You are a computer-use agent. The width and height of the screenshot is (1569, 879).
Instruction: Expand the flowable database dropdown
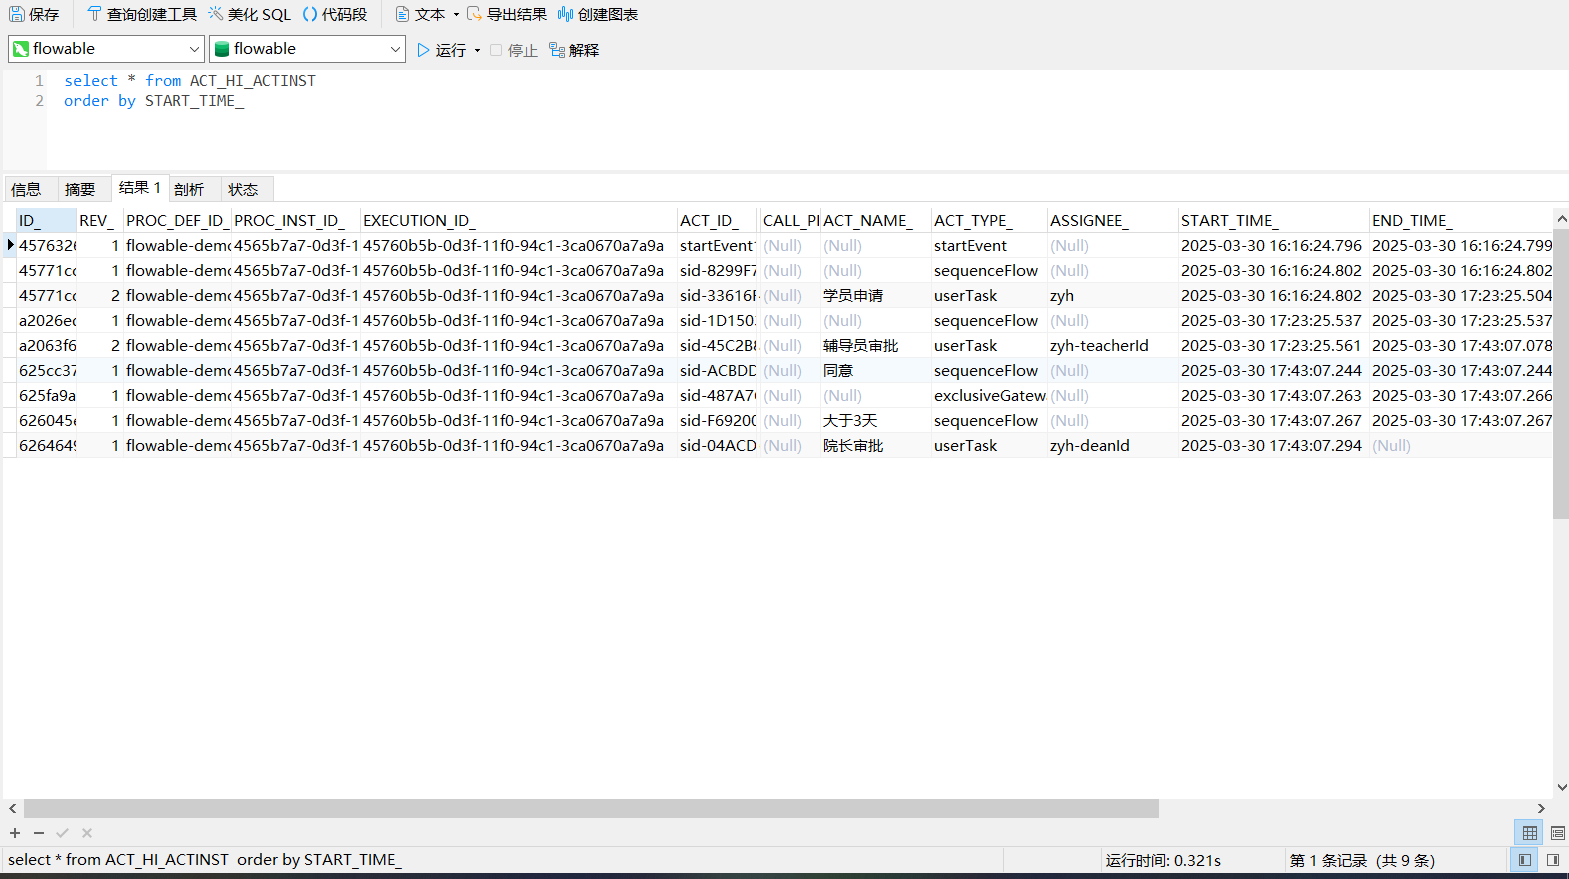coord(395,49)
